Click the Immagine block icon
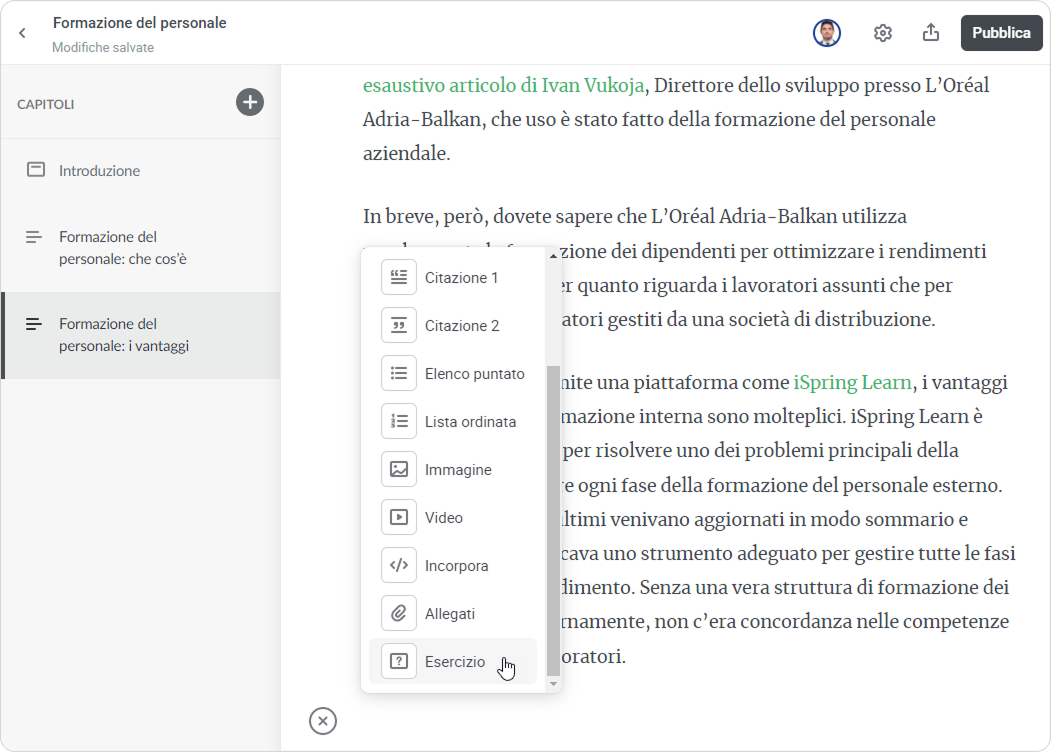The width and height of the screenshot is (1051, 752). coord(399,470)
